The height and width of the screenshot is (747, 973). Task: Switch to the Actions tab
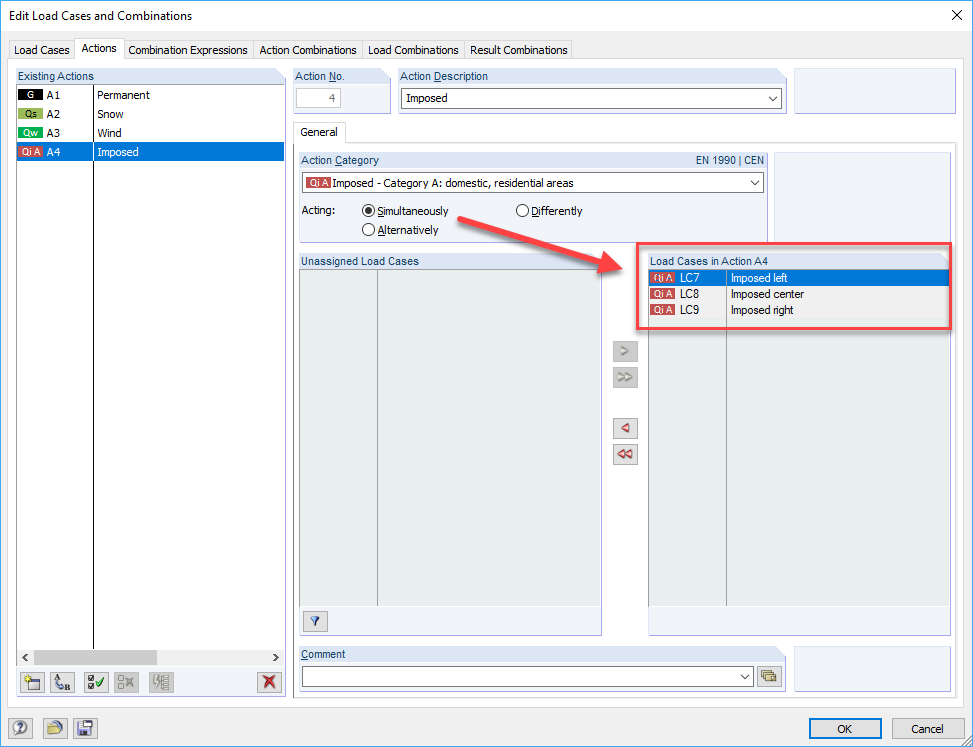pyautogui.click(x=99, y=48)
